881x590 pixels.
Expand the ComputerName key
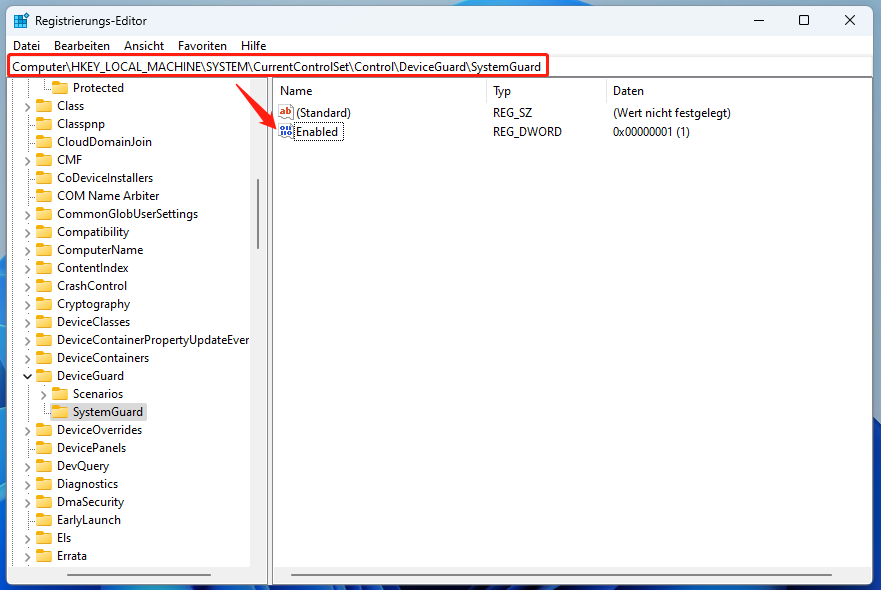28,250
